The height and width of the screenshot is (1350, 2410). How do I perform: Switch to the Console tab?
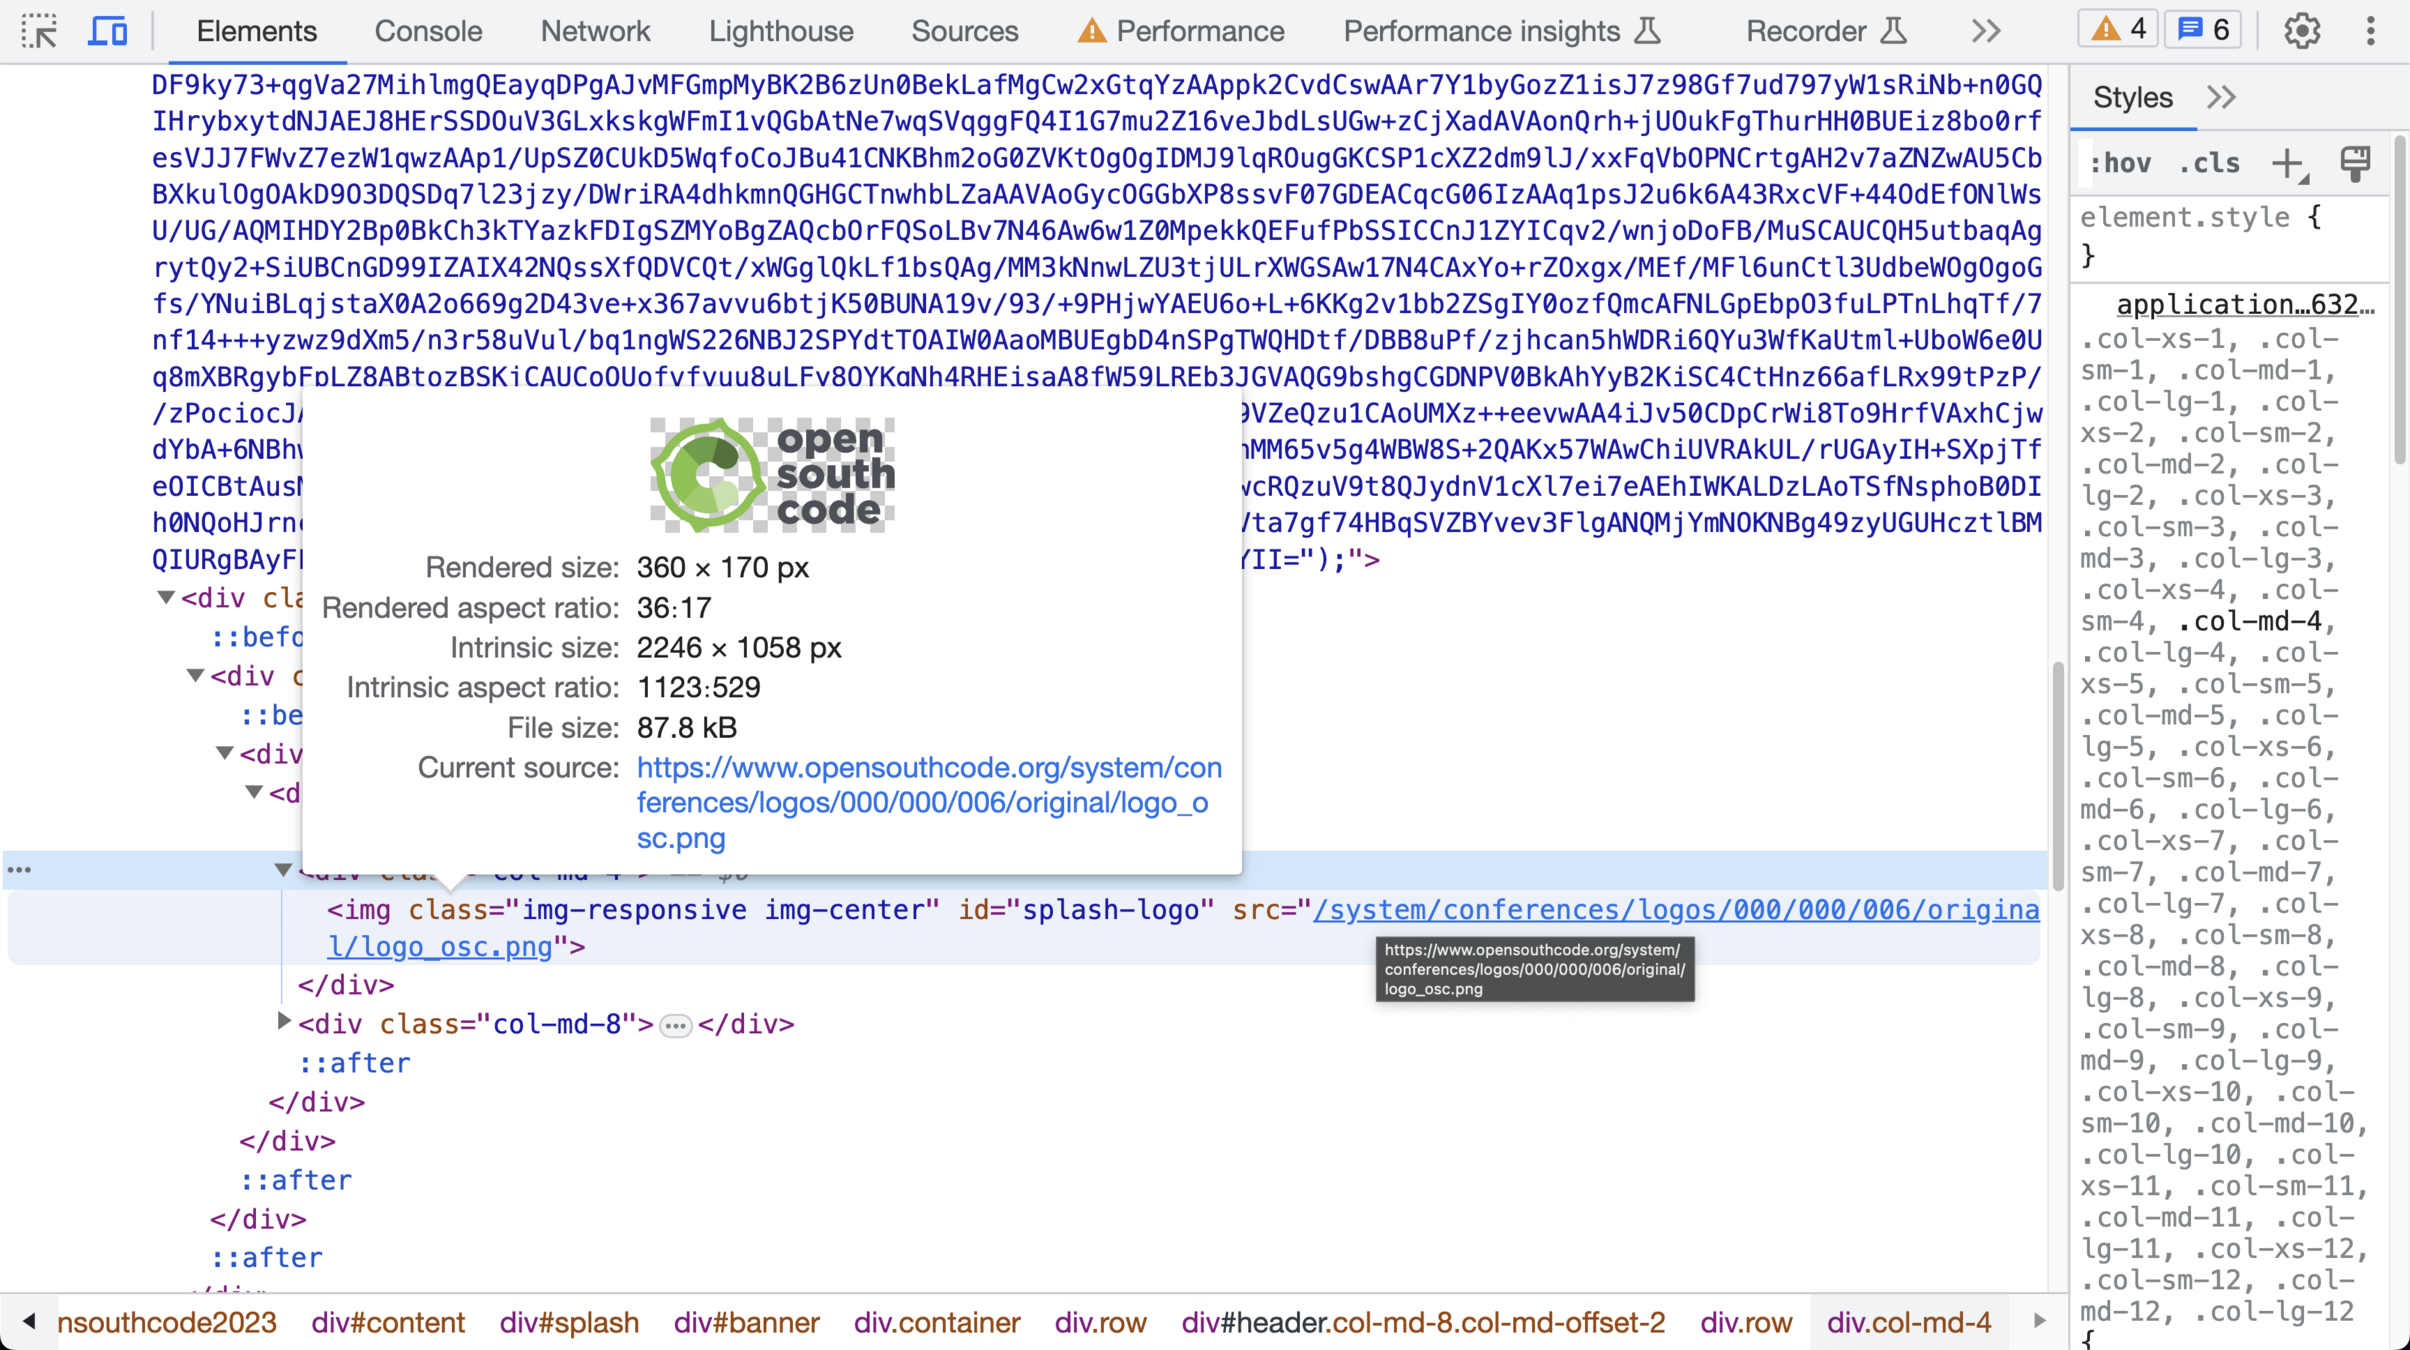(x=428, y=31)
